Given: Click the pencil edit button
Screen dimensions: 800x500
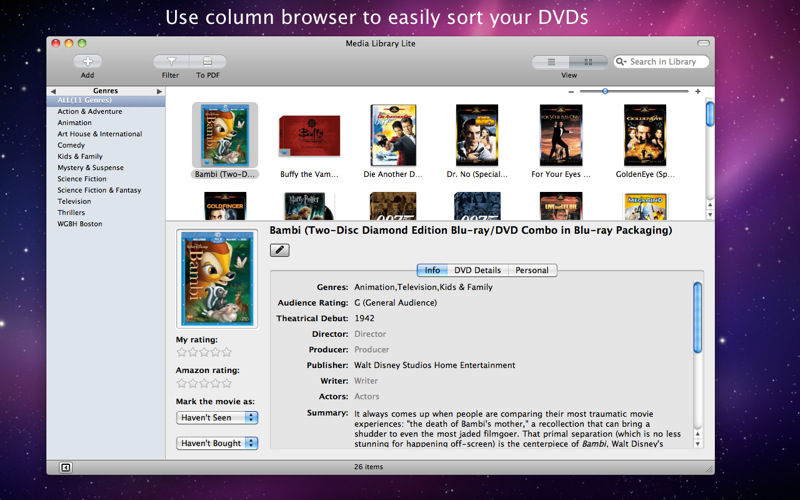Looking at the screenshot, I should (280, 250).
